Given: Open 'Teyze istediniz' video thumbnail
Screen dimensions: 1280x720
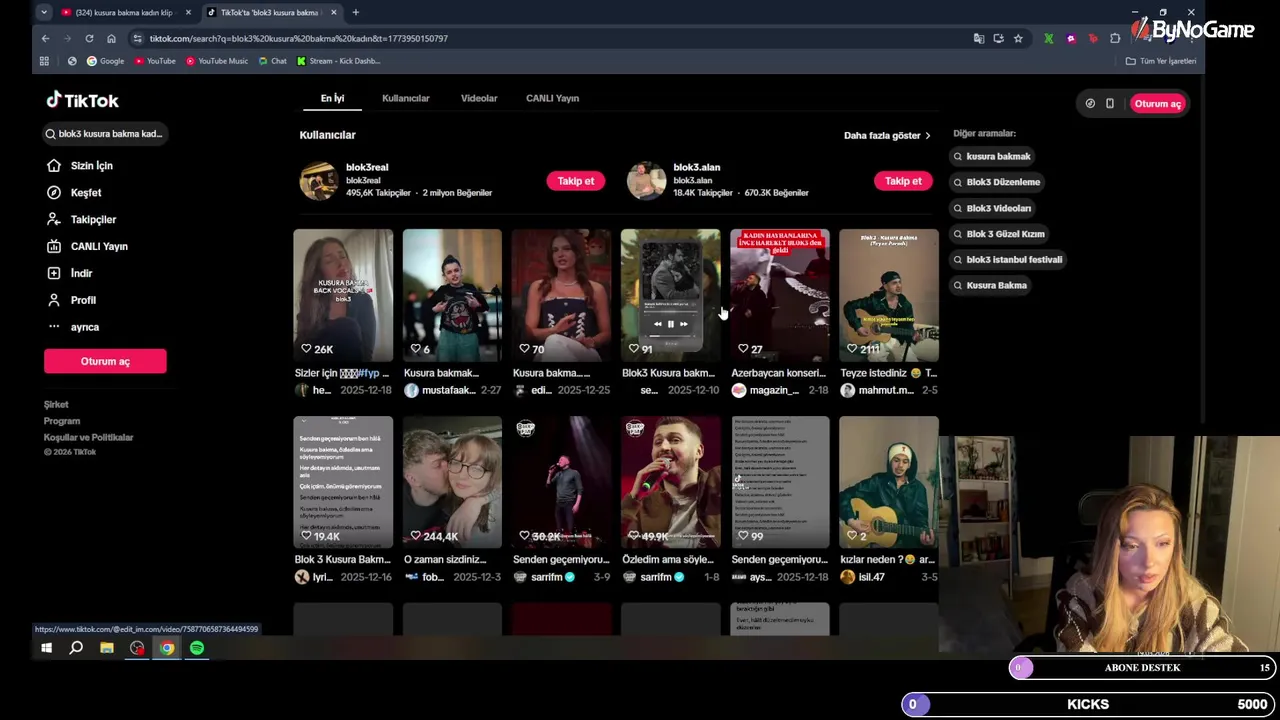Looking at the screenshot, I should (x=889, y=295).
